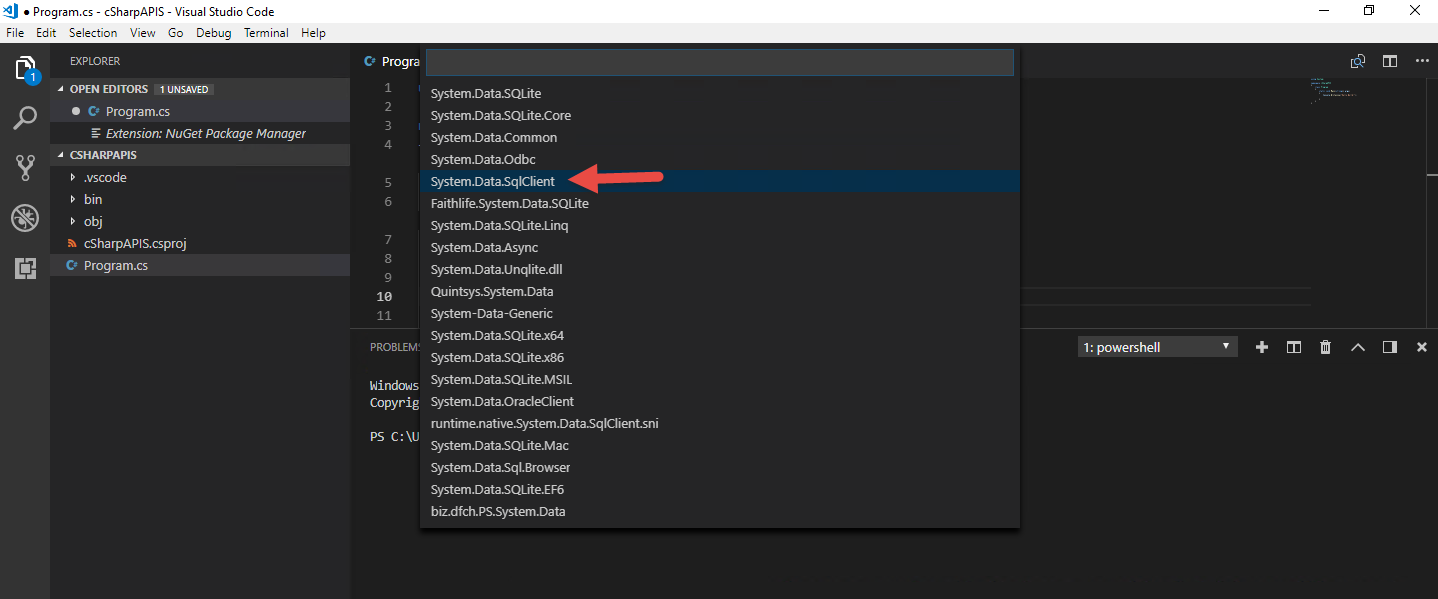Choose System.Data.SQLite.Mac package
The image size is (1438, 599).
(720, 445)
